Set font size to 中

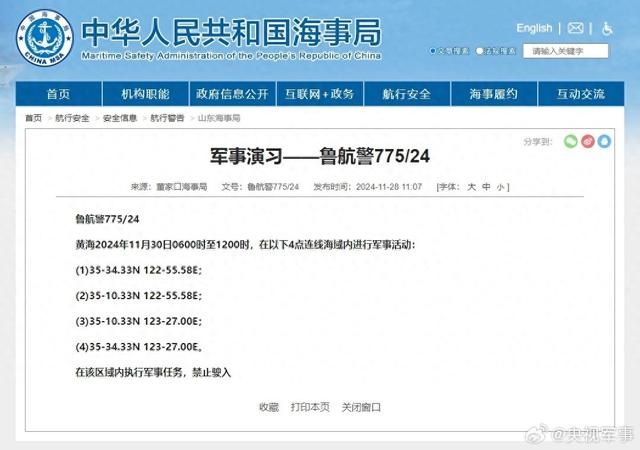pos(486,187)
